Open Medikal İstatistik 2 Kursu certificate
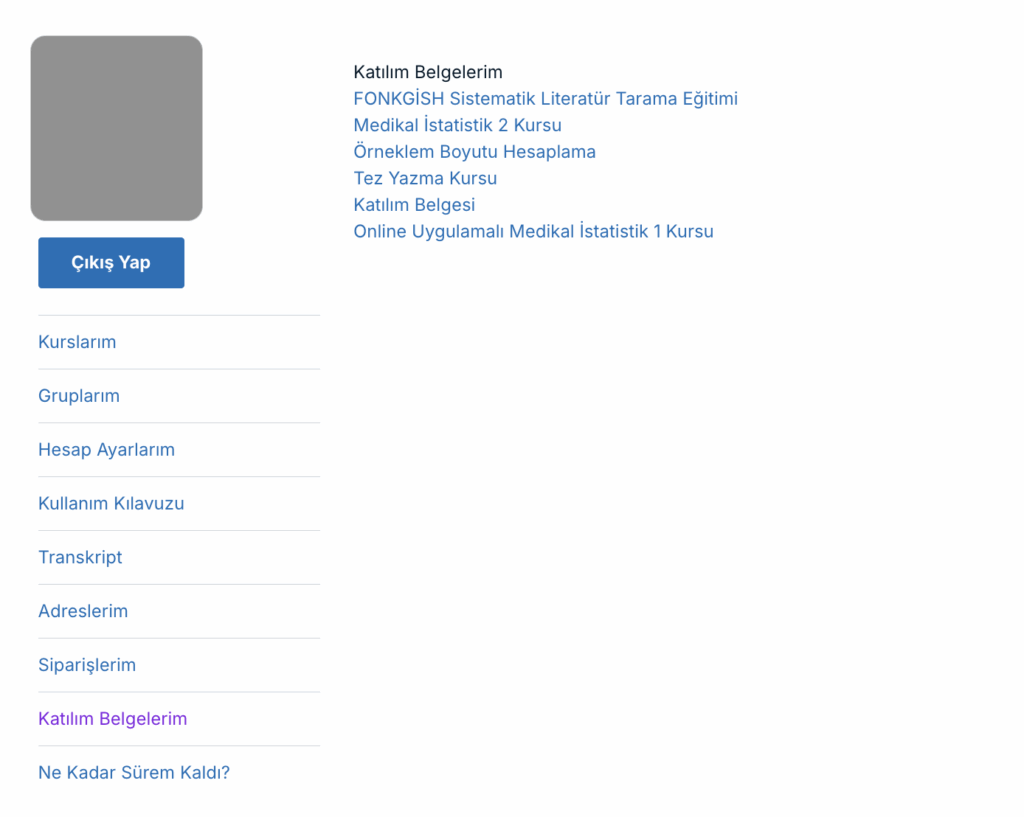The image size is (1024, 817). [x=457, y=125]
